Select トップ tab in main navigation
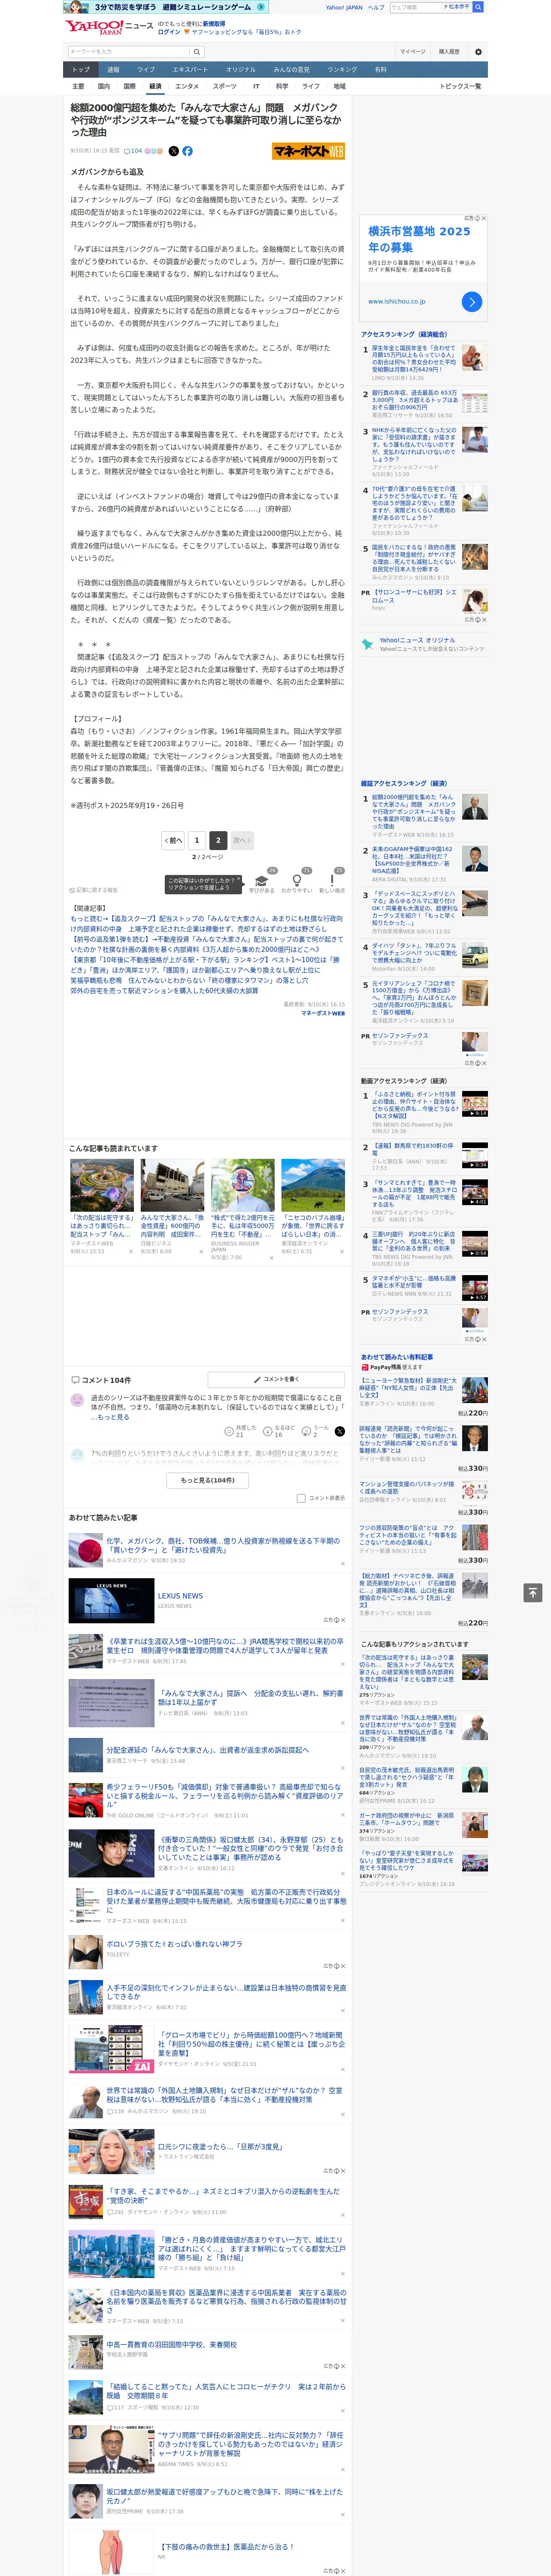 click(x=81, y=70)
